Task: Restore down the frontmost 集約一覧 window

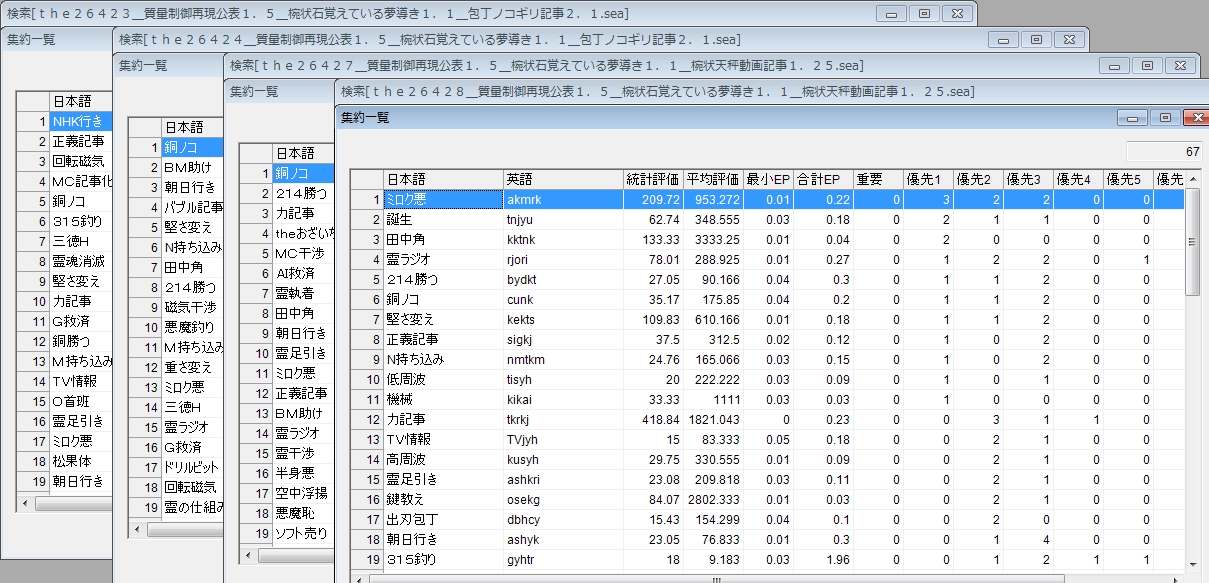Action: point(1164,118)
